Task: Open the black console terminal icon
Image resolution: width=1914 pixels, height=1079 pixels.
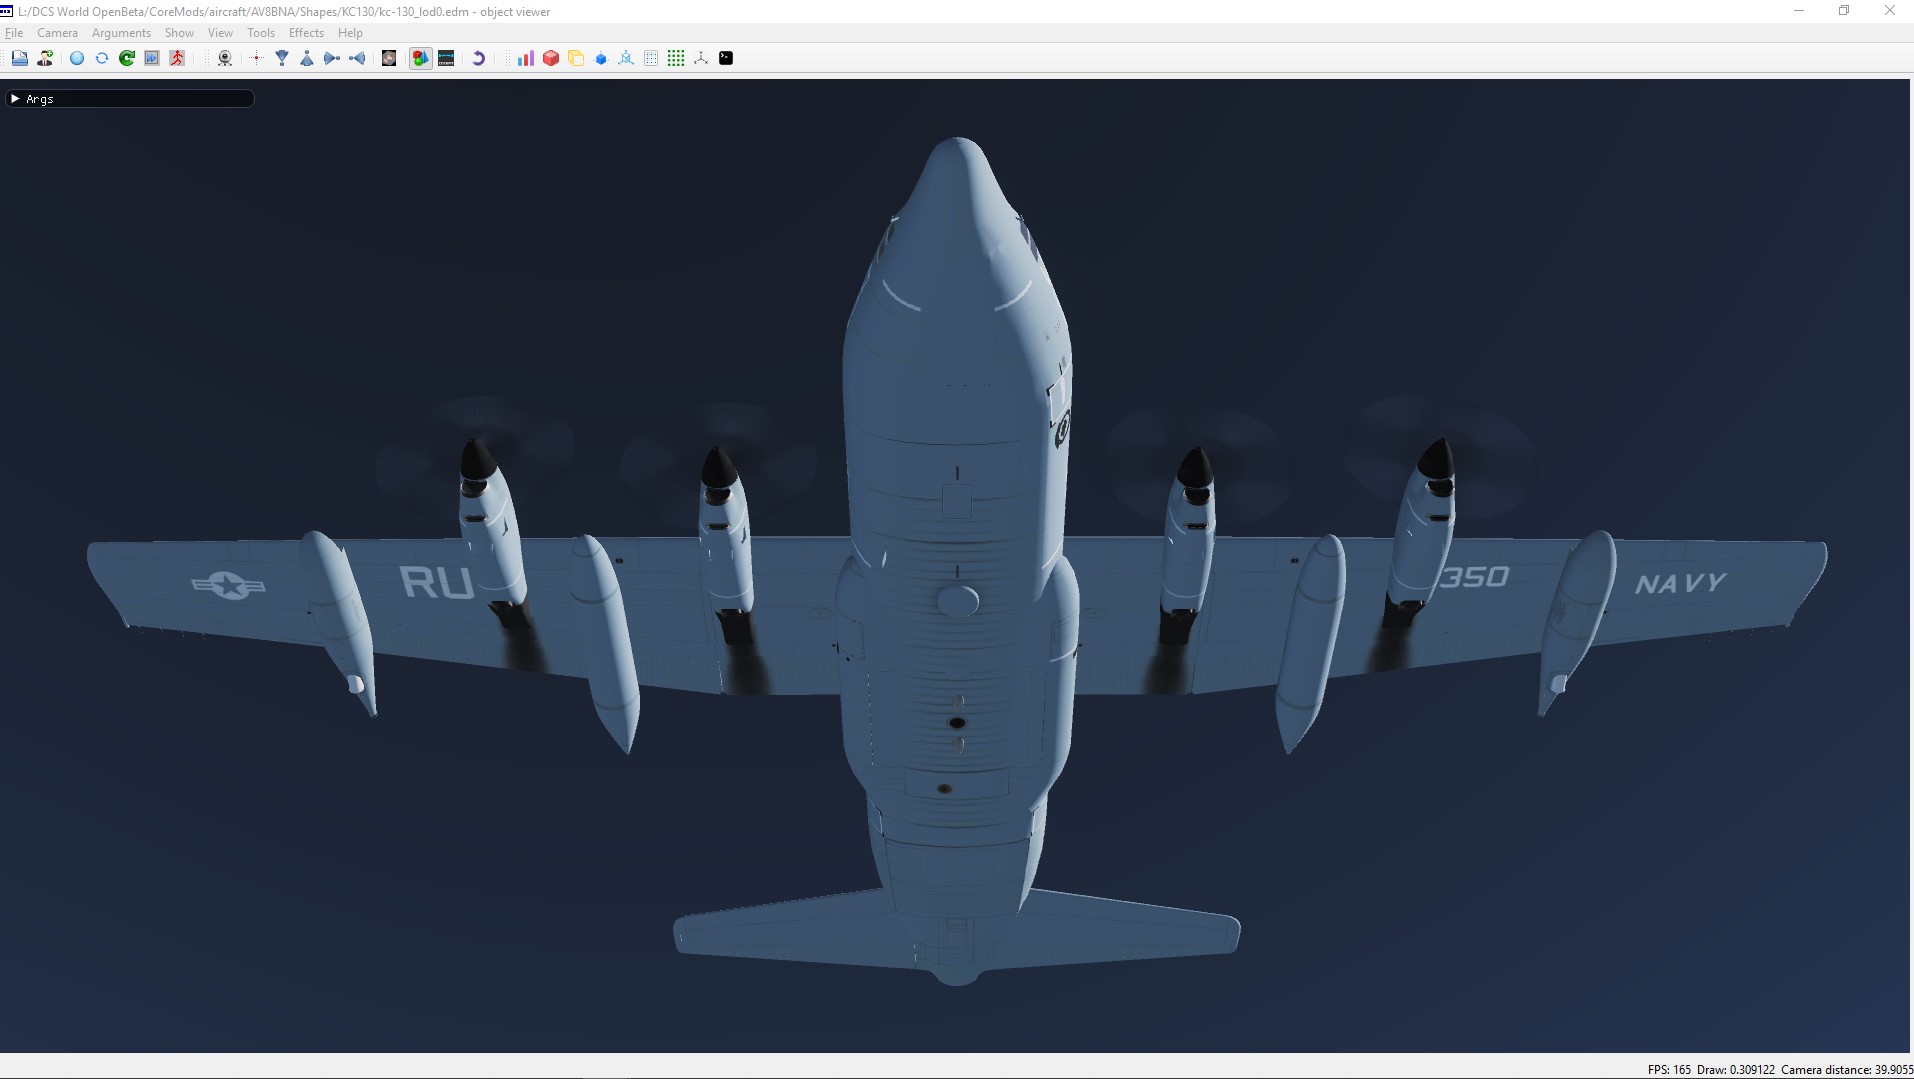Action: point(726,58)
